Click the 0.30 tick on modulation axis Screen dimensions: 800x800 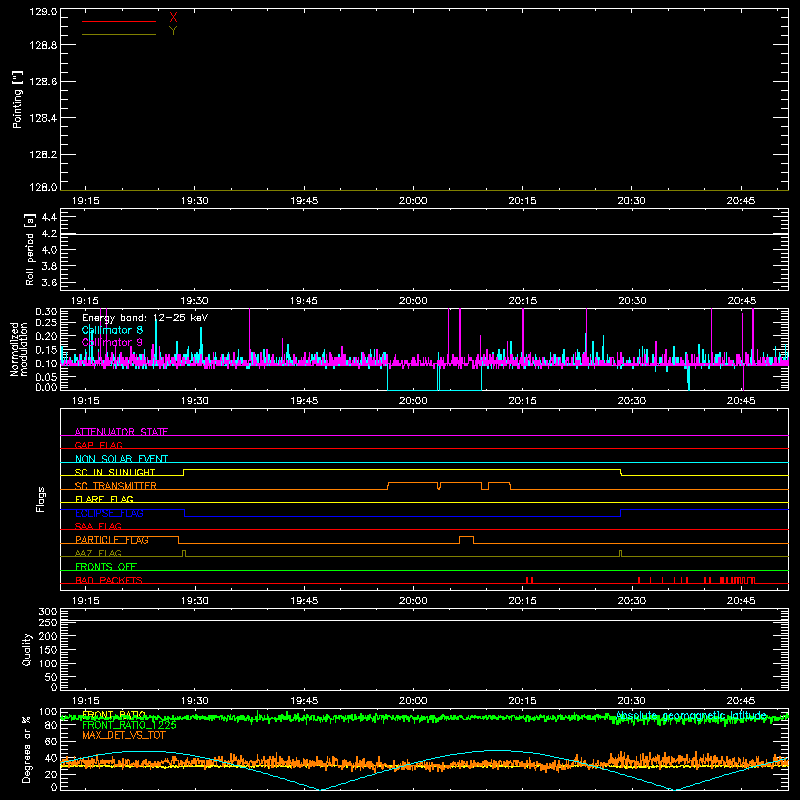click(x=46, y=312)
